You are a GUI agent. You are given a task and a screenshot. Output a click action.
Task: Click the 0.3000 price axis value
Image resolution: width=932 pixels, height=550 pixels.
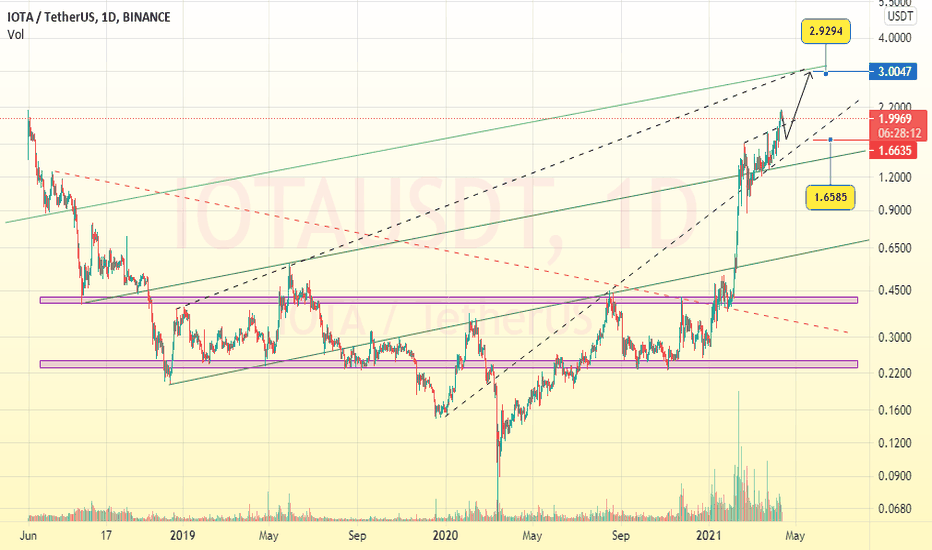(x=894, y=337)
